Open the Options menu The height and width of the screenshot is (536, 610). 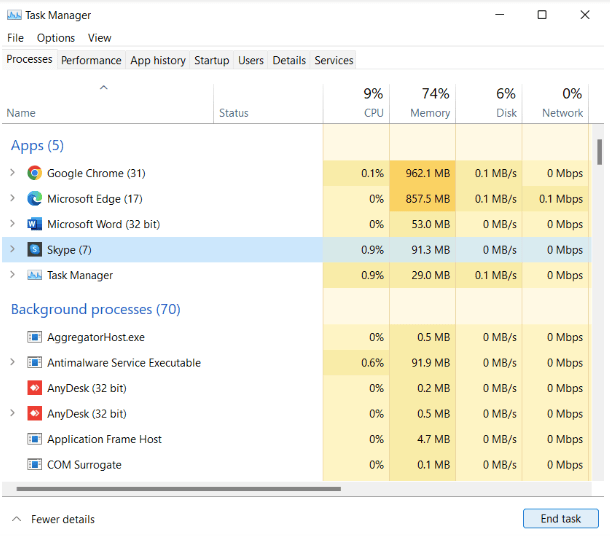56,38
